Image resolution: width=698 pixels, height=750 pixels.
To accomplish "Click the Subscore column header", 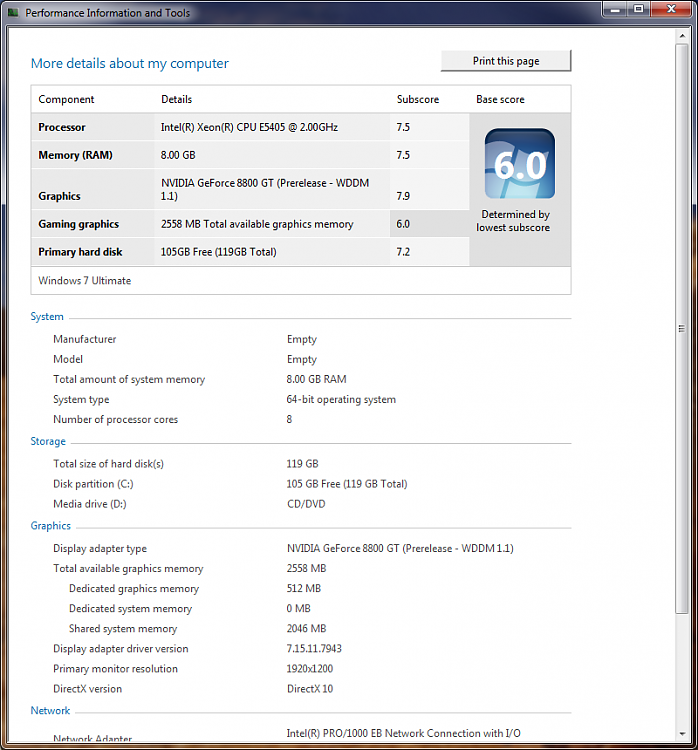I will pos(418,99).
